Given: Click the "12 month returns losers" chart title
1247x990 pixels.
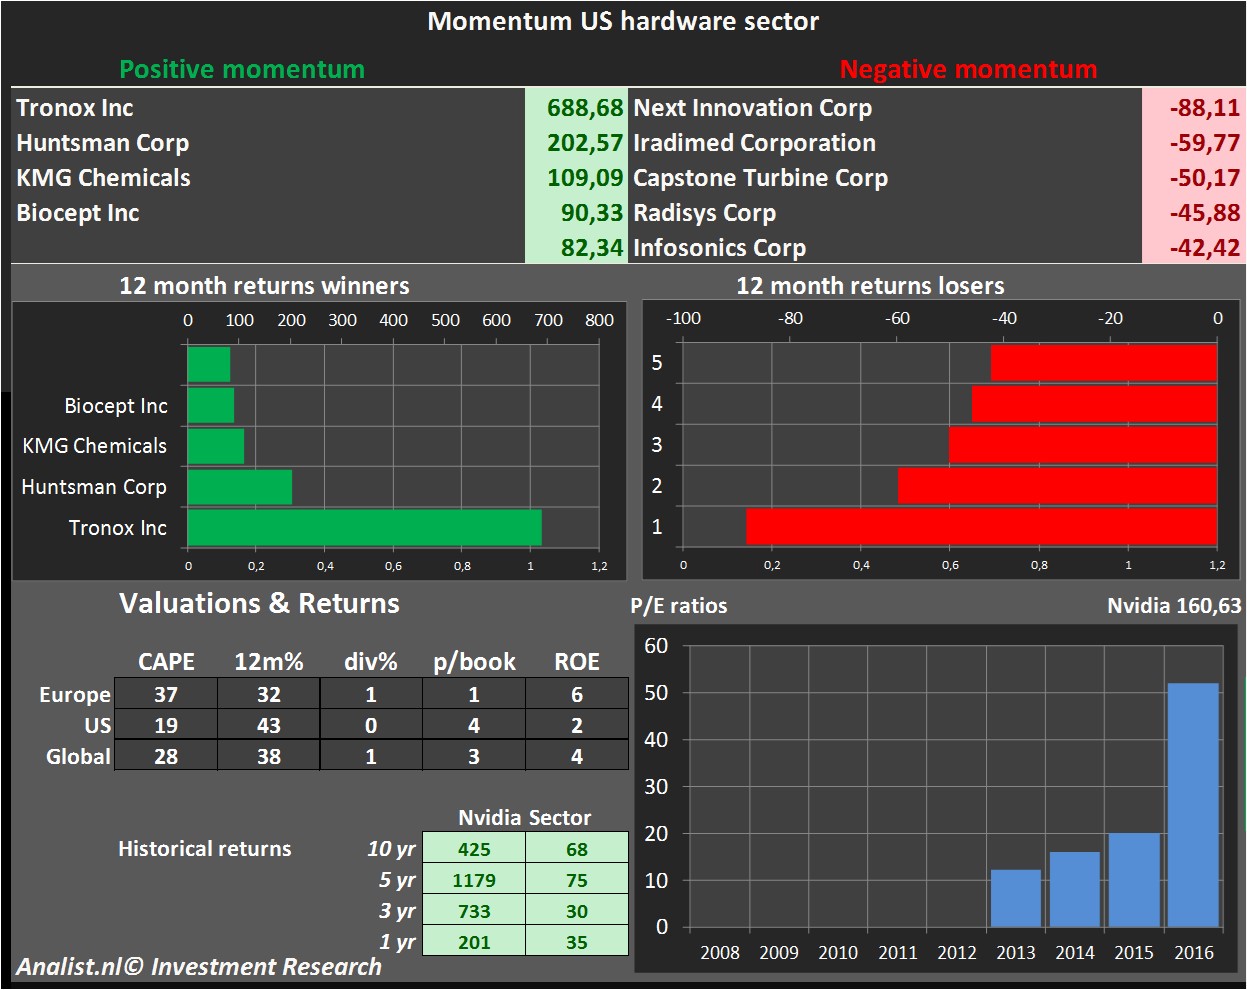Looking at the screenshot, I should (x=870, y=286).
